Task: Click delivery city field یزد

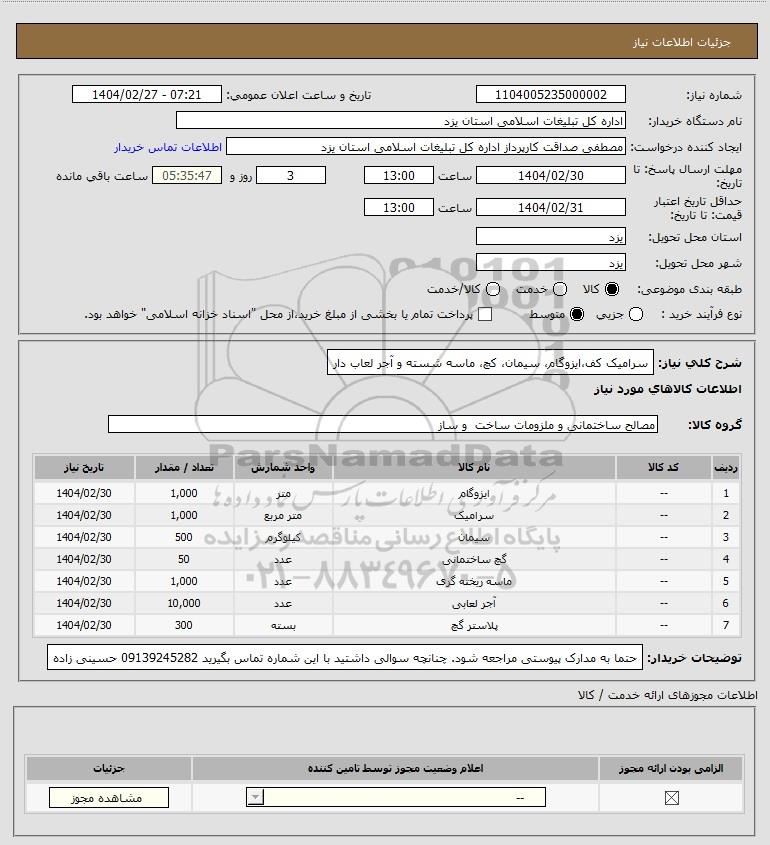Action: [x=551, y=262]
